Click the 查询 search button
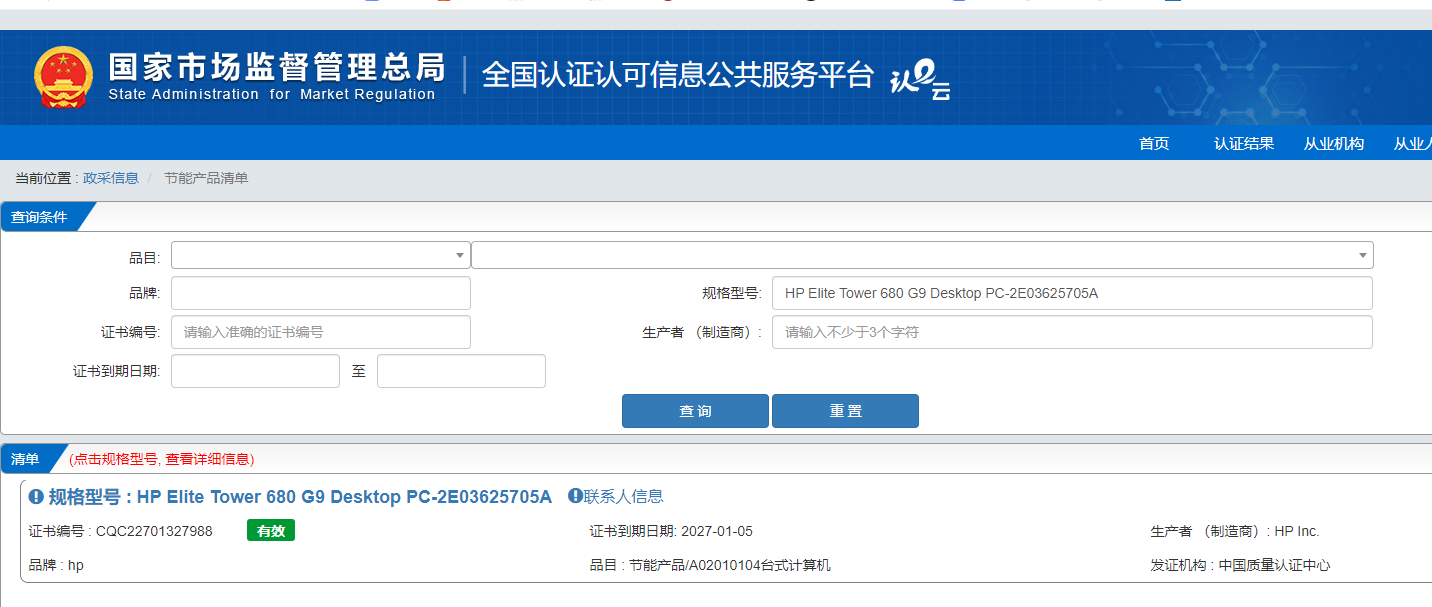Screen dimensions: 1432x607 695,411
